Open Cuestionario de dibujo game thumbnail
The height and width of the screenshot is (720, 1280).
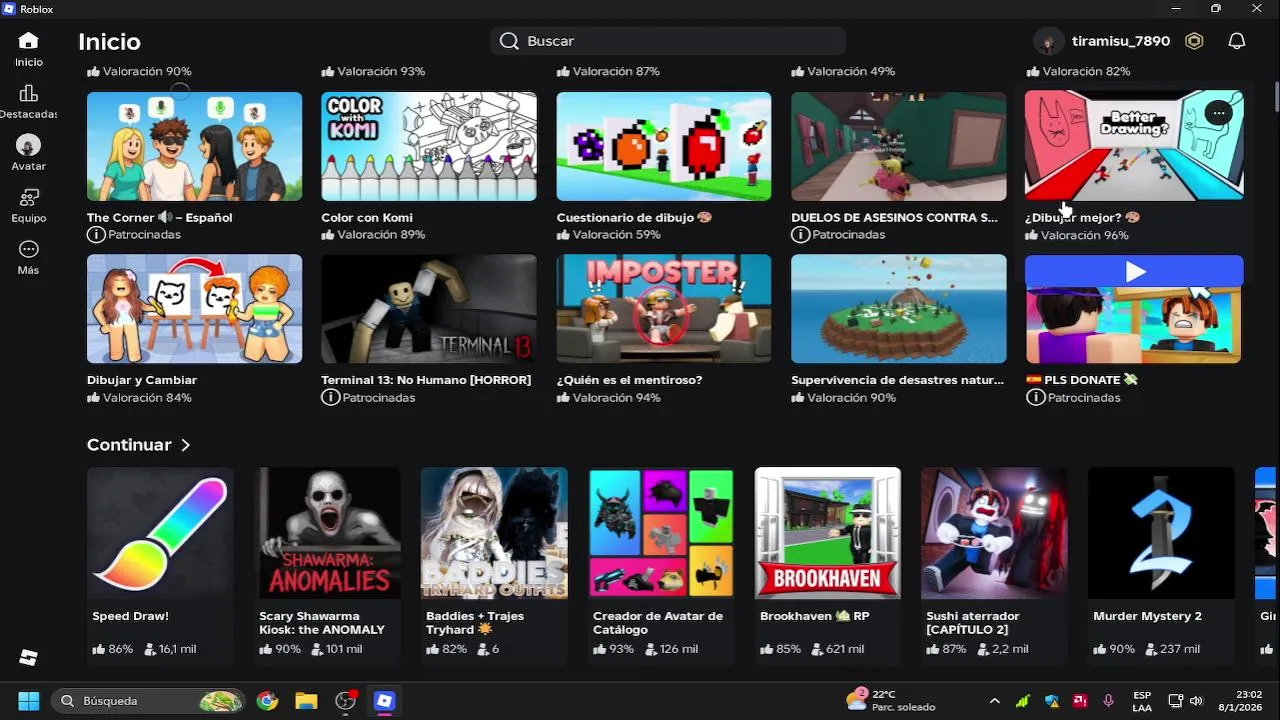pos(664,146)
